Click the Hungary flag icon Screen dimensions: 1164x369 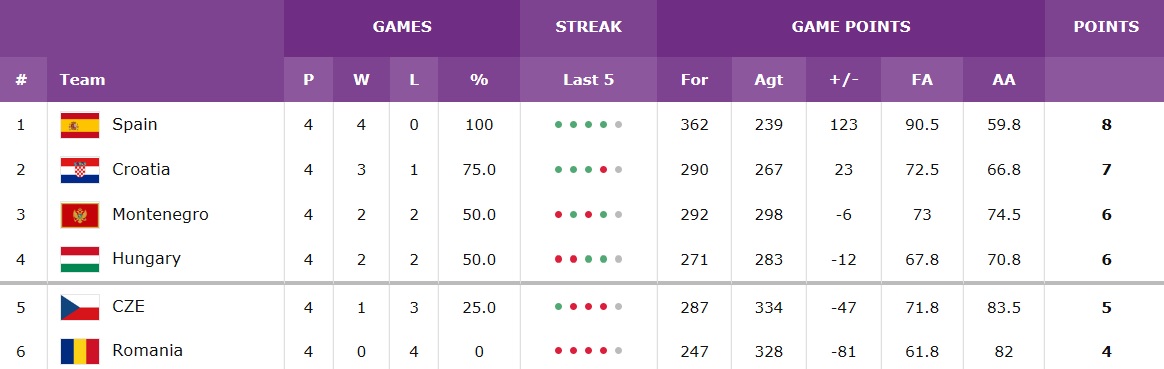79,259
